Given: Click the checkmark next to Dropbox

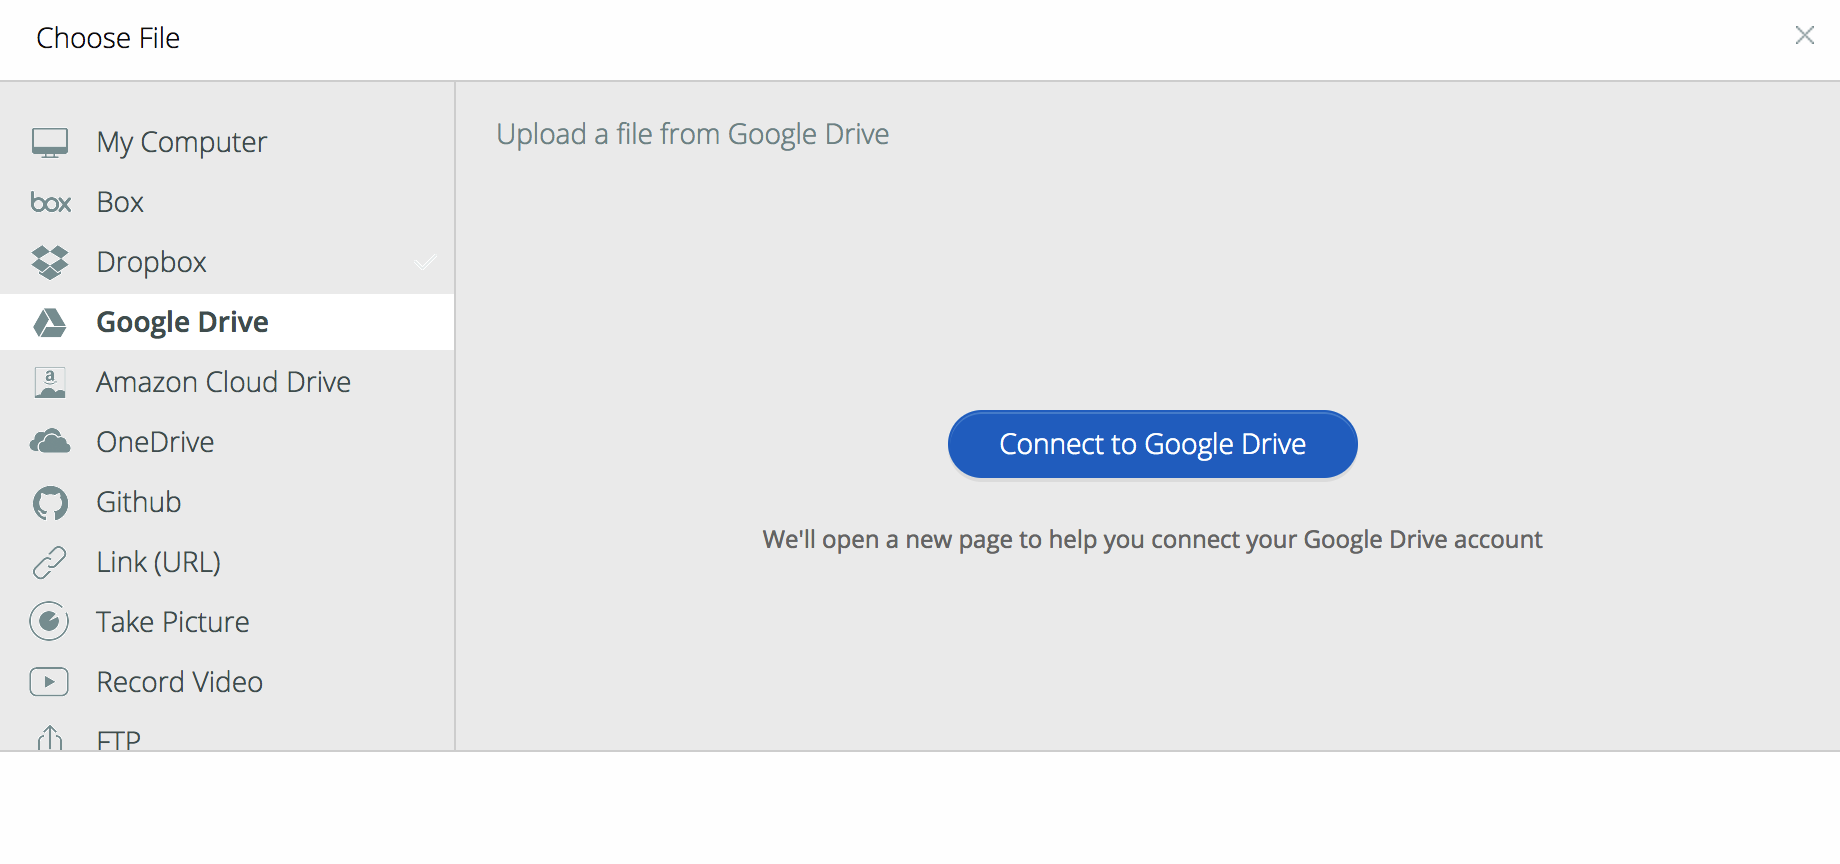Looking at the screenshot, I should (x=425, y=262).
